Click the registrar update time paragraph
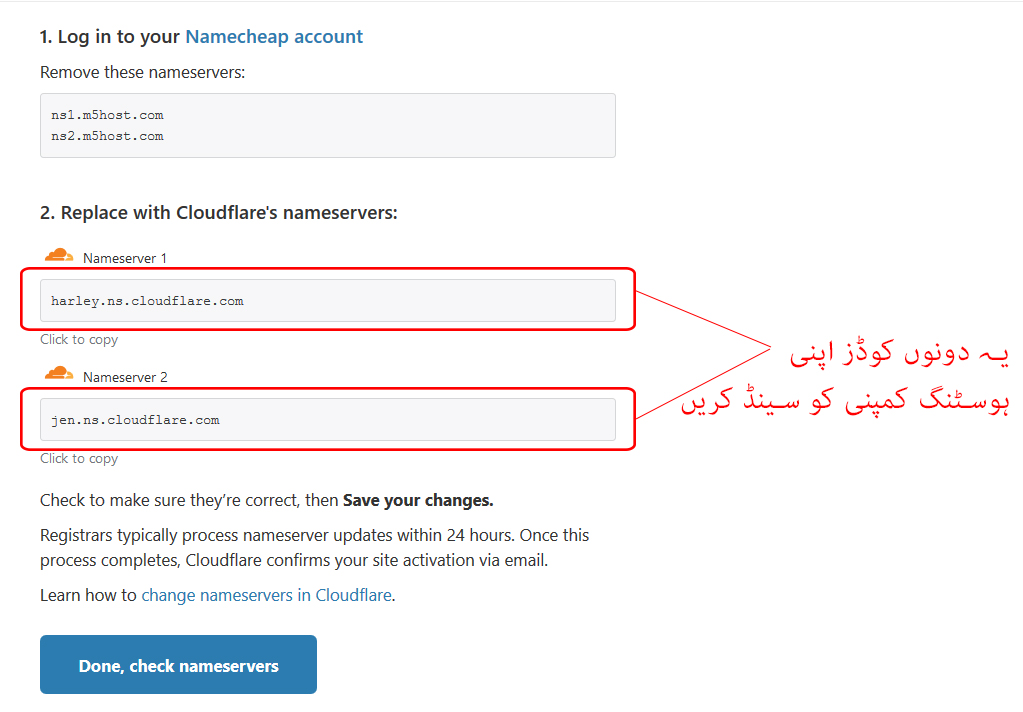The height and width of the screenshot is (712, 1023). click(314, 548)
